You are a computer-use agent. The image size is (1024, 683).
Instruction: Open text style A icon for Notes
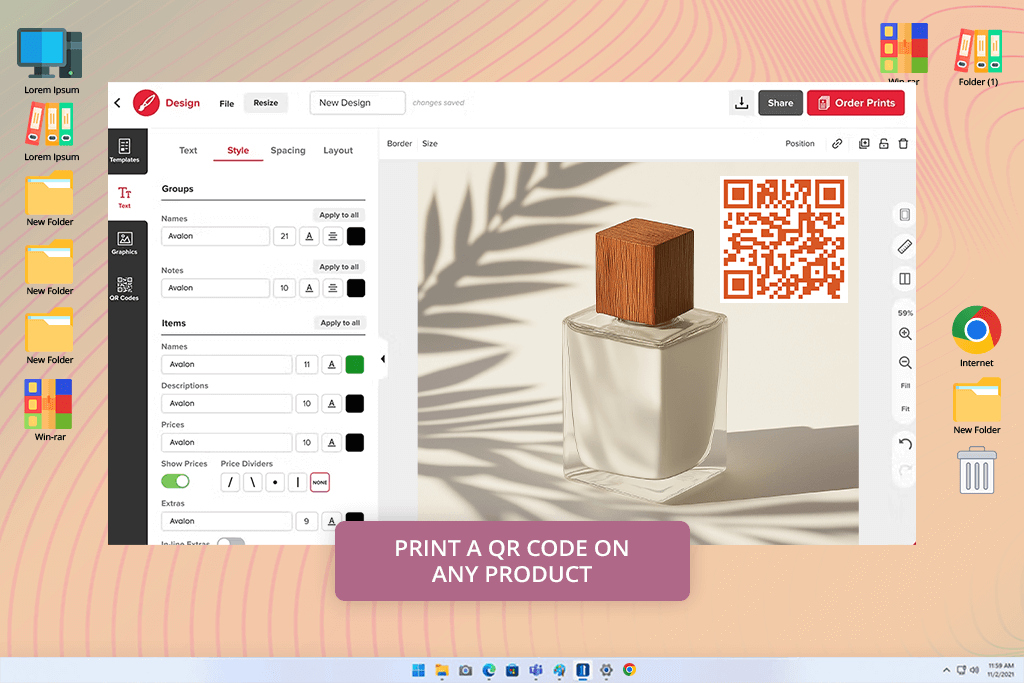coord(310,288)
